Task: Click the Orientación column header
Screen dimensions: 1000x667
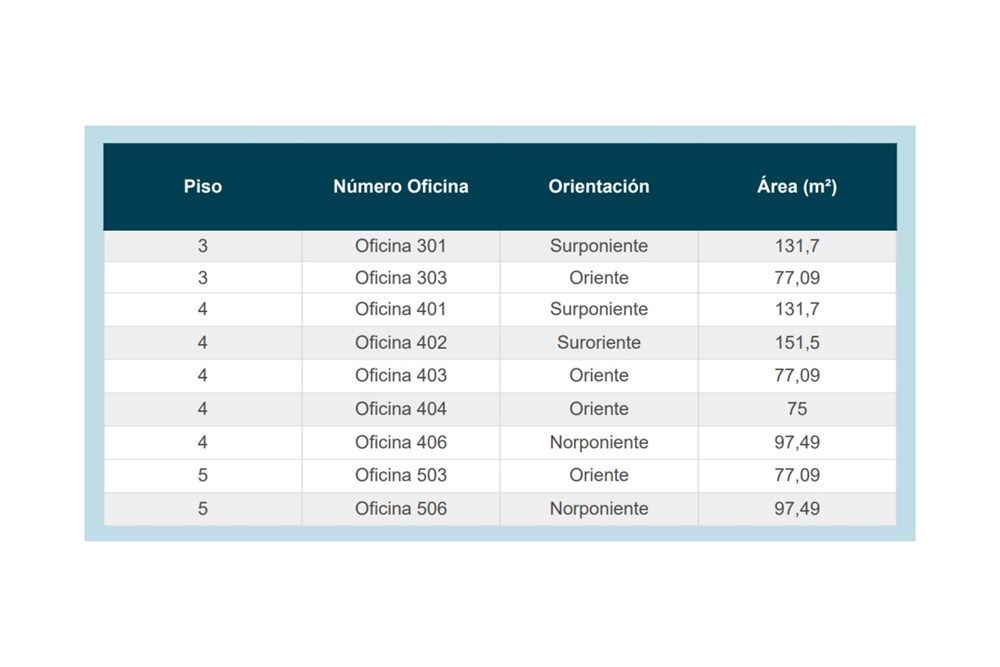Action: [599, 186]
